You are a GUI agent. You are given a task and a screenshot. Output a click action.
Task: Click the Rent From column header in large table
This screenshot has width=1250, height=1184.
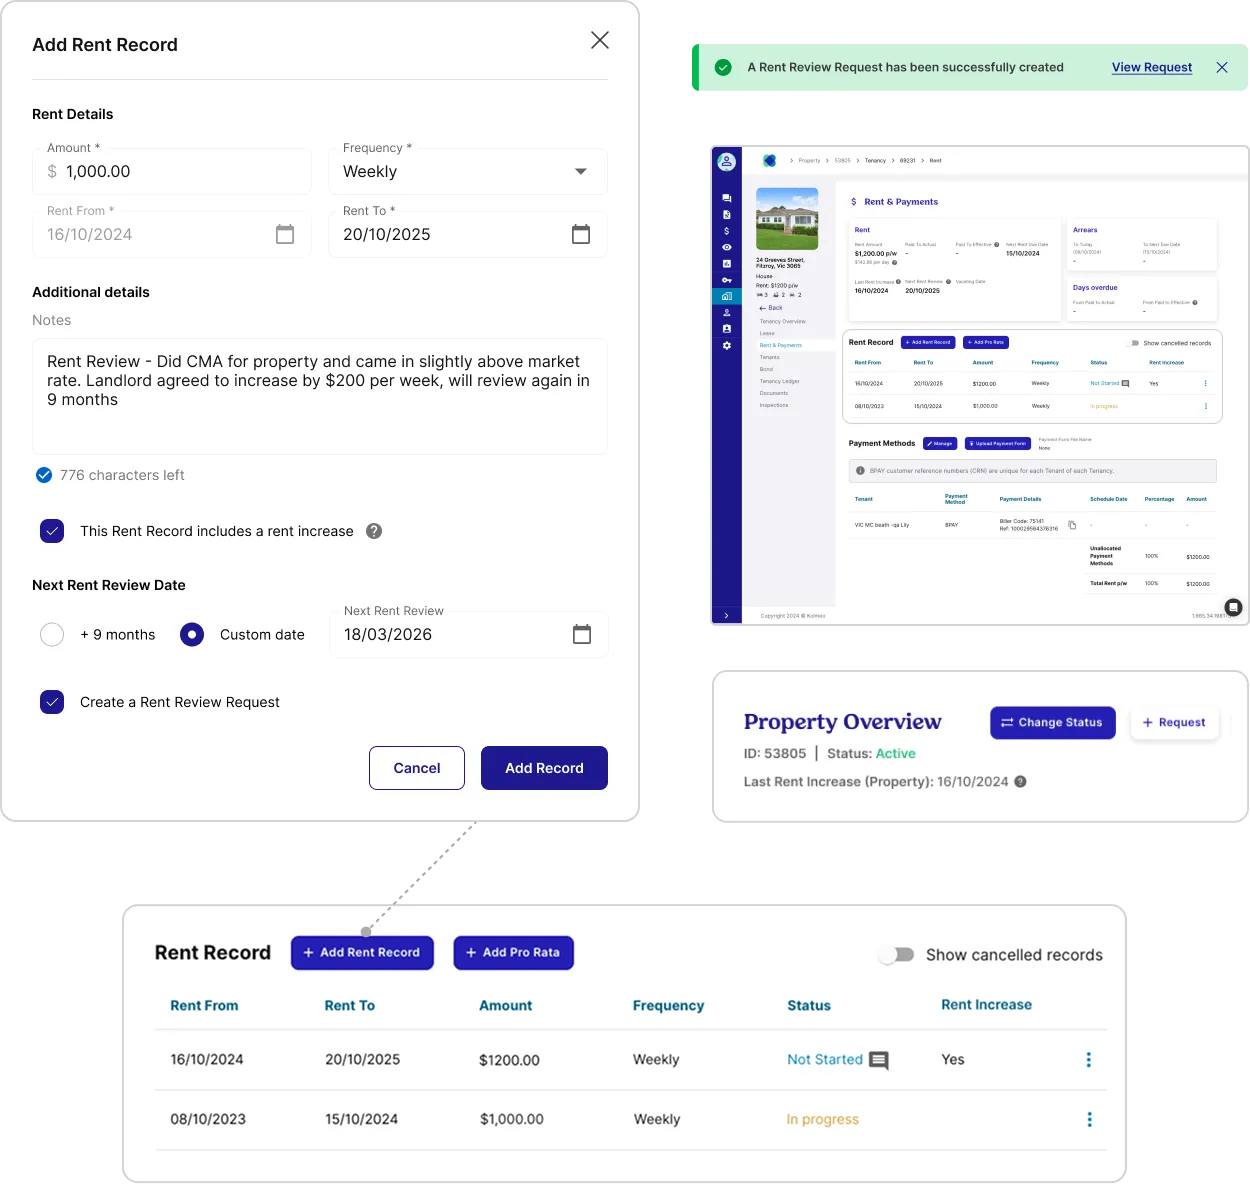pos(204,1006)
